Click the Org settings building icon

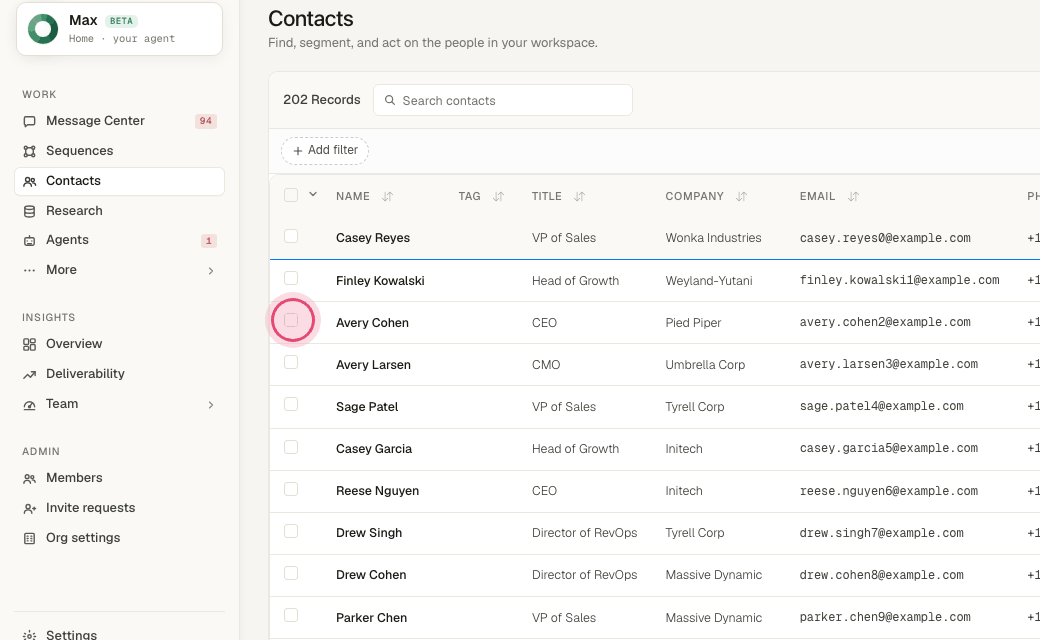(29, 538)
